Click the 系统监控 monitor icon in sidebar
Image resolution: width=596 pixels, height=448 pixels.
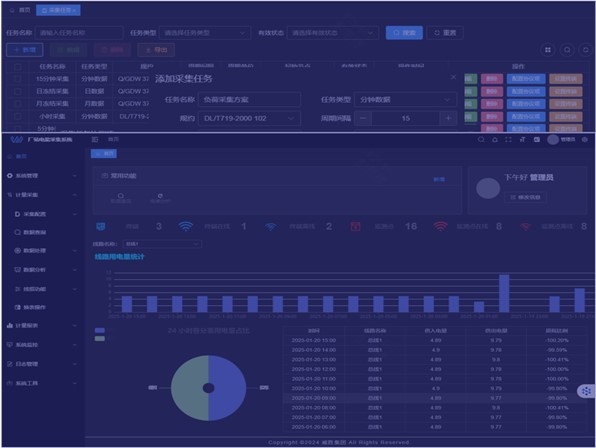(10, 345)
